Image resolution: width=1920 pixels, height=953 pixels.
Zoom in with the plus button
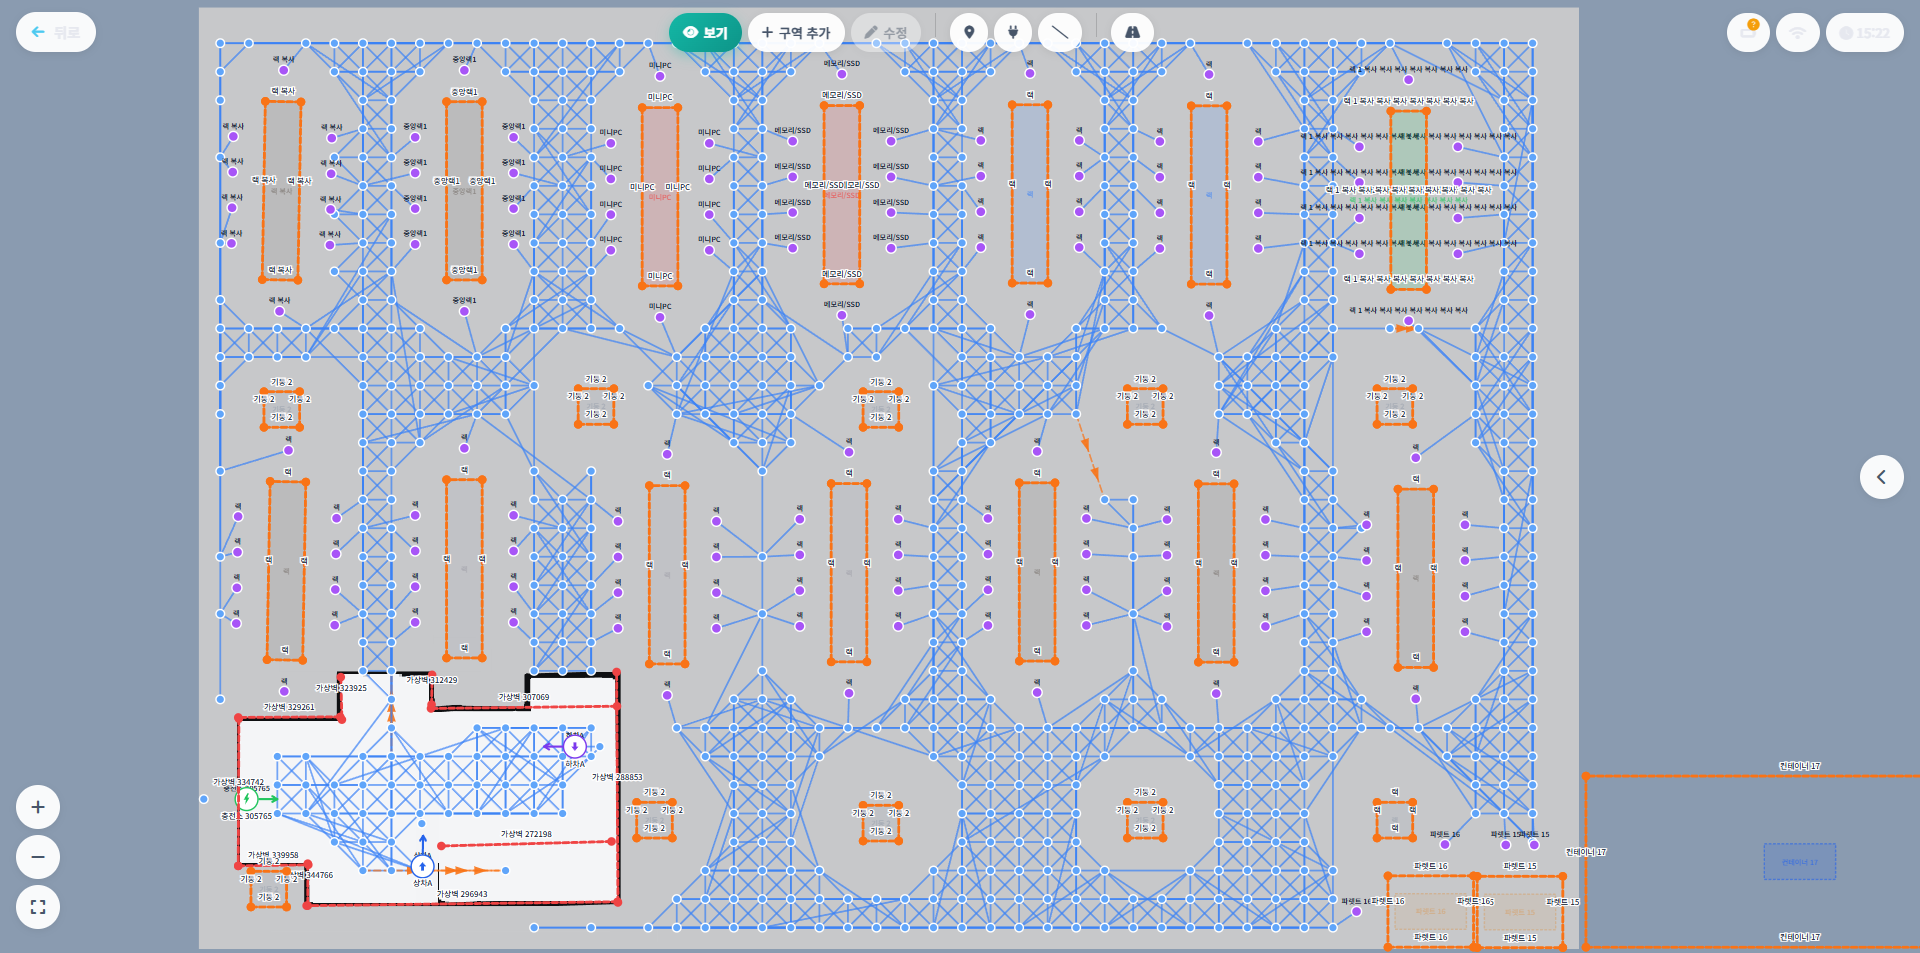38,807
